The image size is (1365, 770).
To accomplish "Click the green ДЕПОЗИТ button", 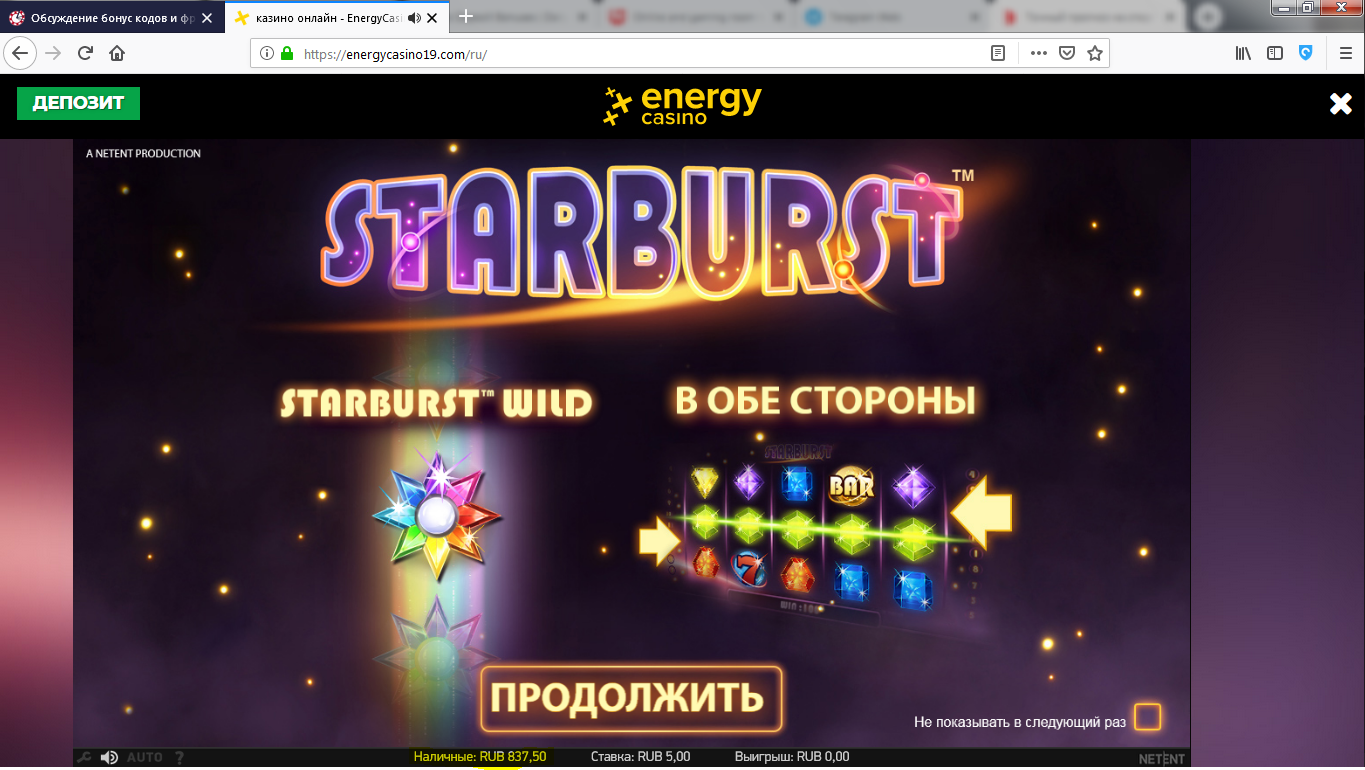I will [x=78, y=103].
